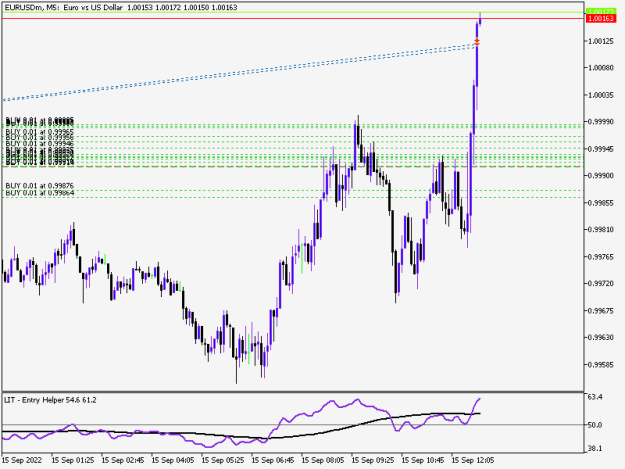The height and width of the screenshot is (469, 625).
Task: Click the LIT - Entry Helper indicator label
Action: point(50,400)
